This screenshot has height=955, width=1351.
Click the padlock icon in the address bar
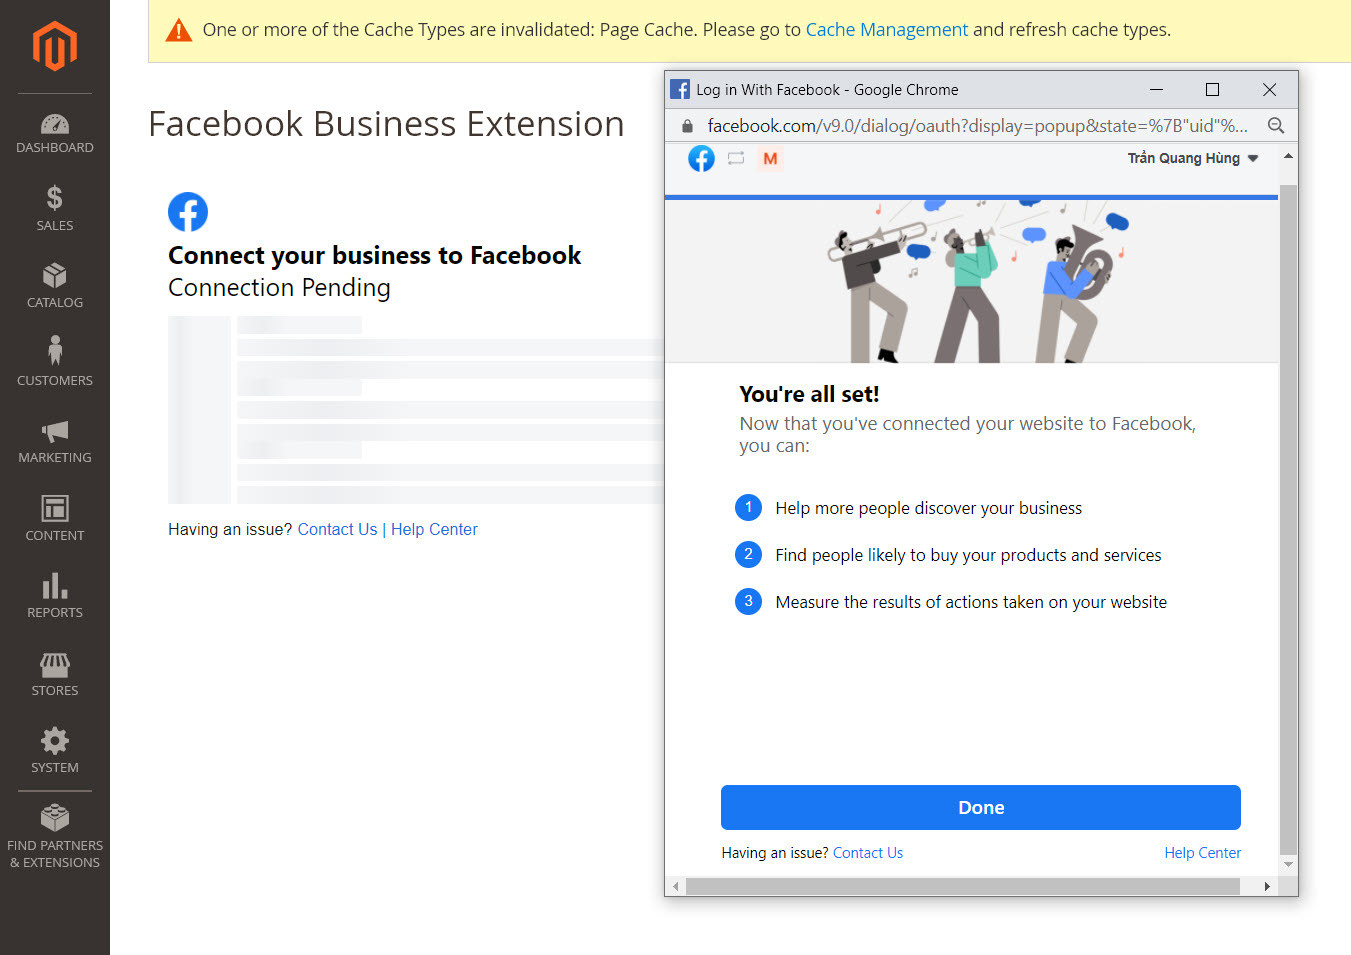coord(686,125)
